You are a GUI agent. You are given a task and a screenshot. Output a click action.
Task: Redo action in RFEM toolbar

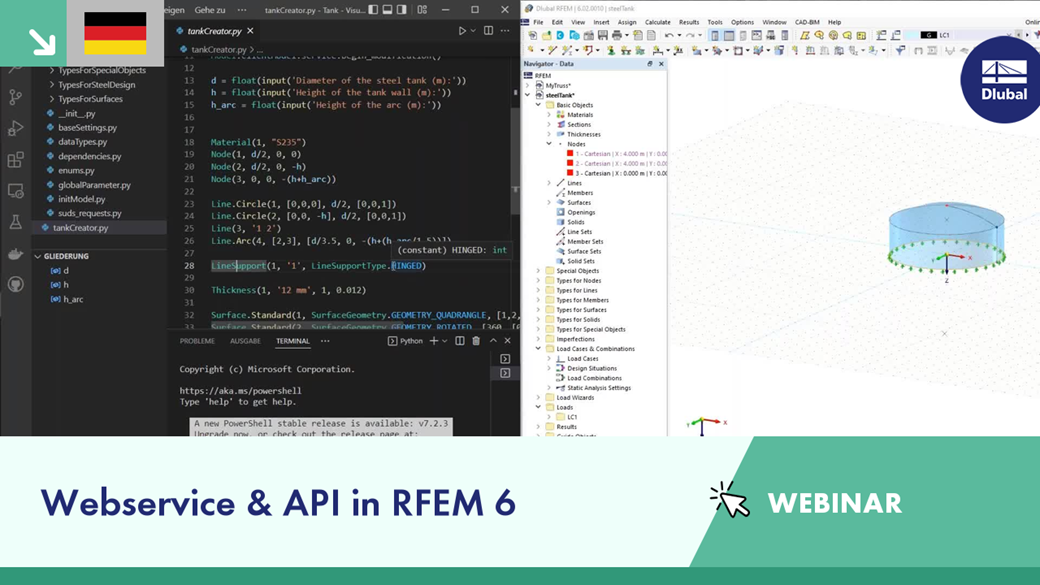tap(690, 35)
